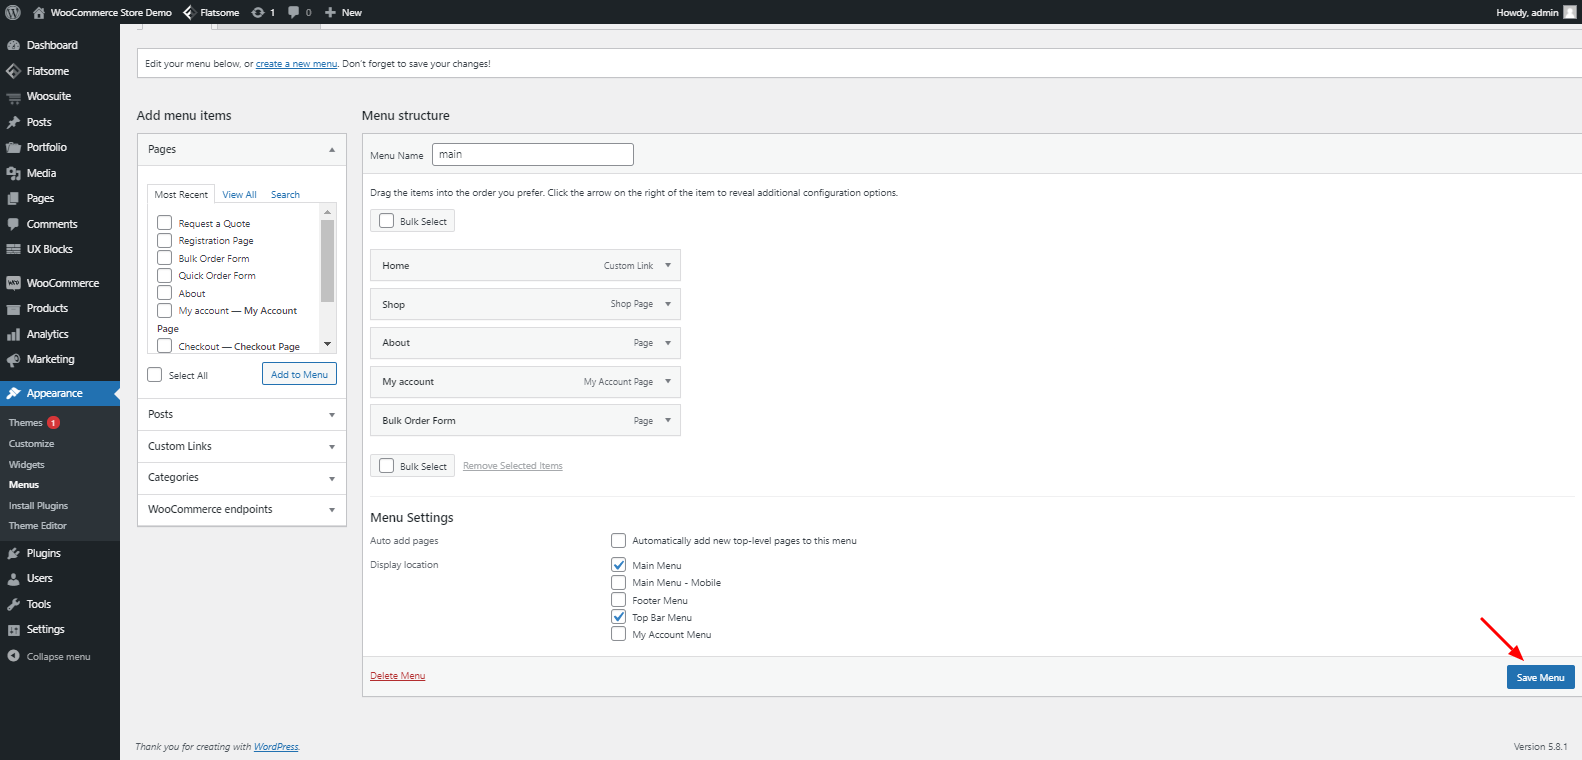Click the Users sidebar icon
Screen dimensions: 1582x760
point(13,578)
